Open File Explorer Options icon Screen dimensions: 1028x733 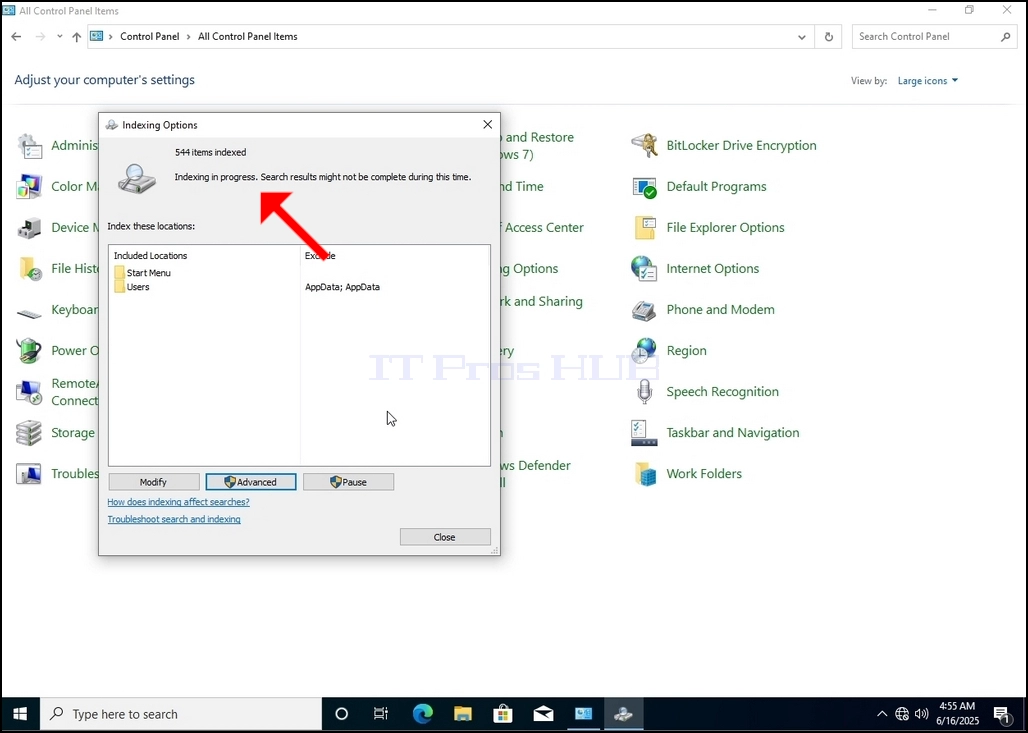644,228
